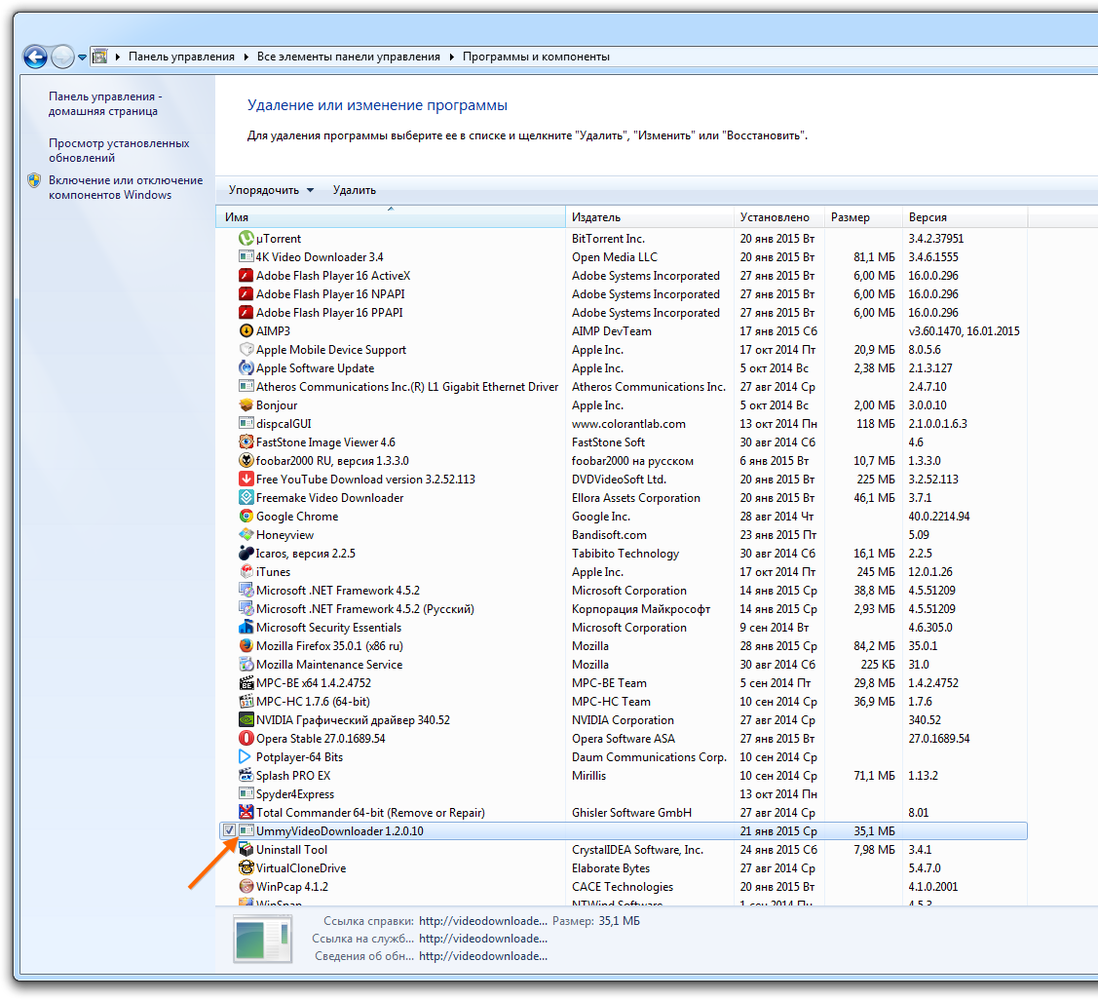
Task: Open the recent pages dropdown arrow
Action: (82, 57)
